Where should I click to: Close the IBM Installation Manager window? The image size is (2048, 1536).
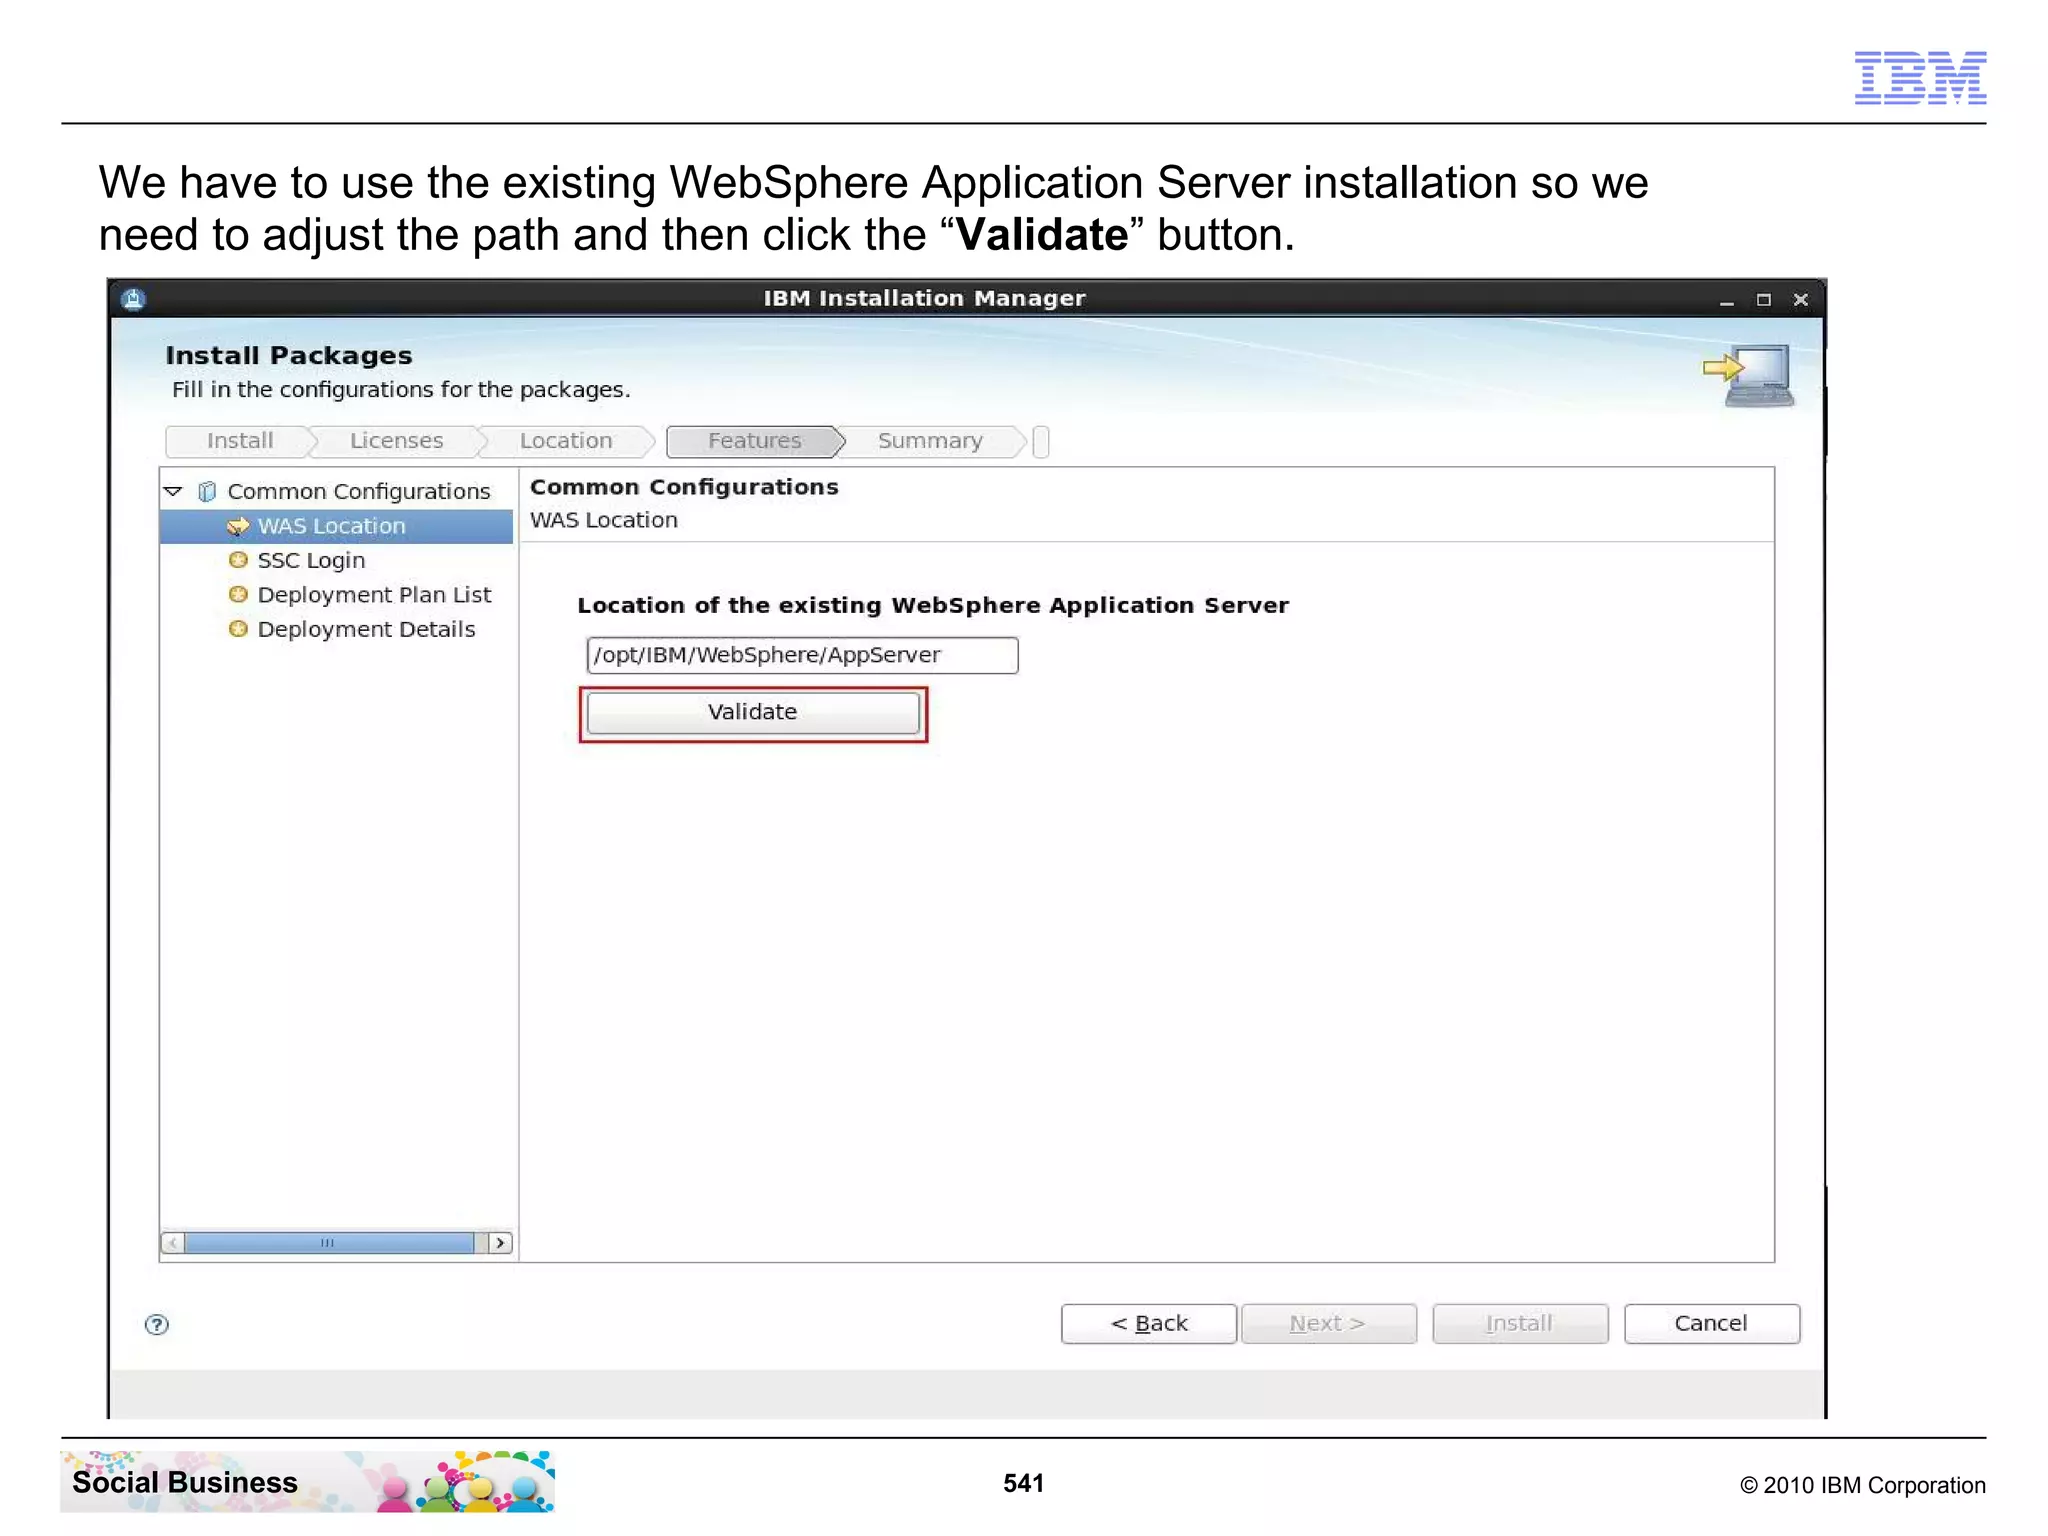click(1801, 300)
